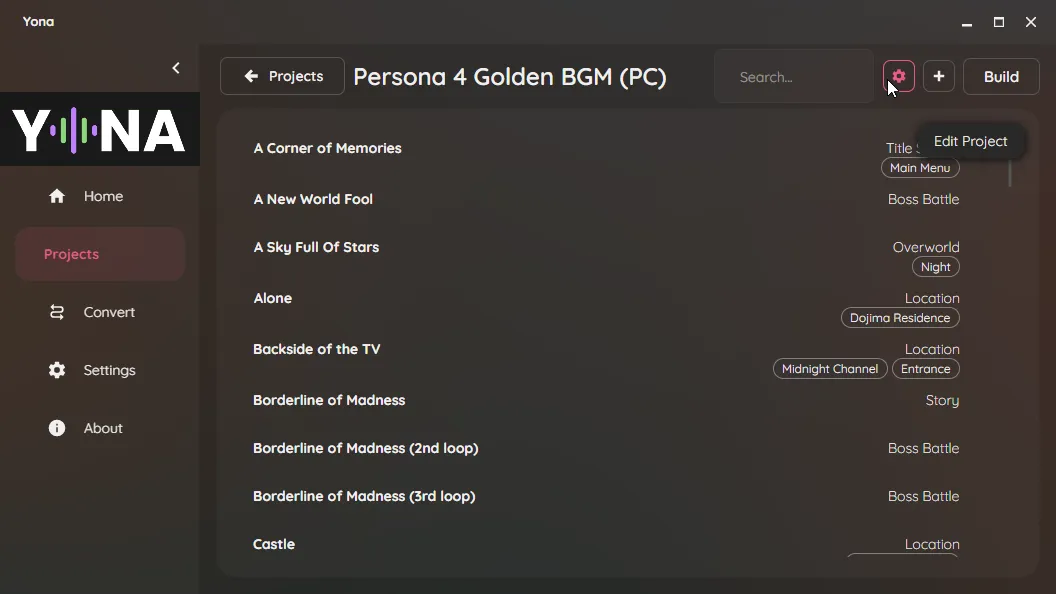The image size is (1056, 594).
Task: Open the Home page in sidebar
Action: (x=100, y=196)
